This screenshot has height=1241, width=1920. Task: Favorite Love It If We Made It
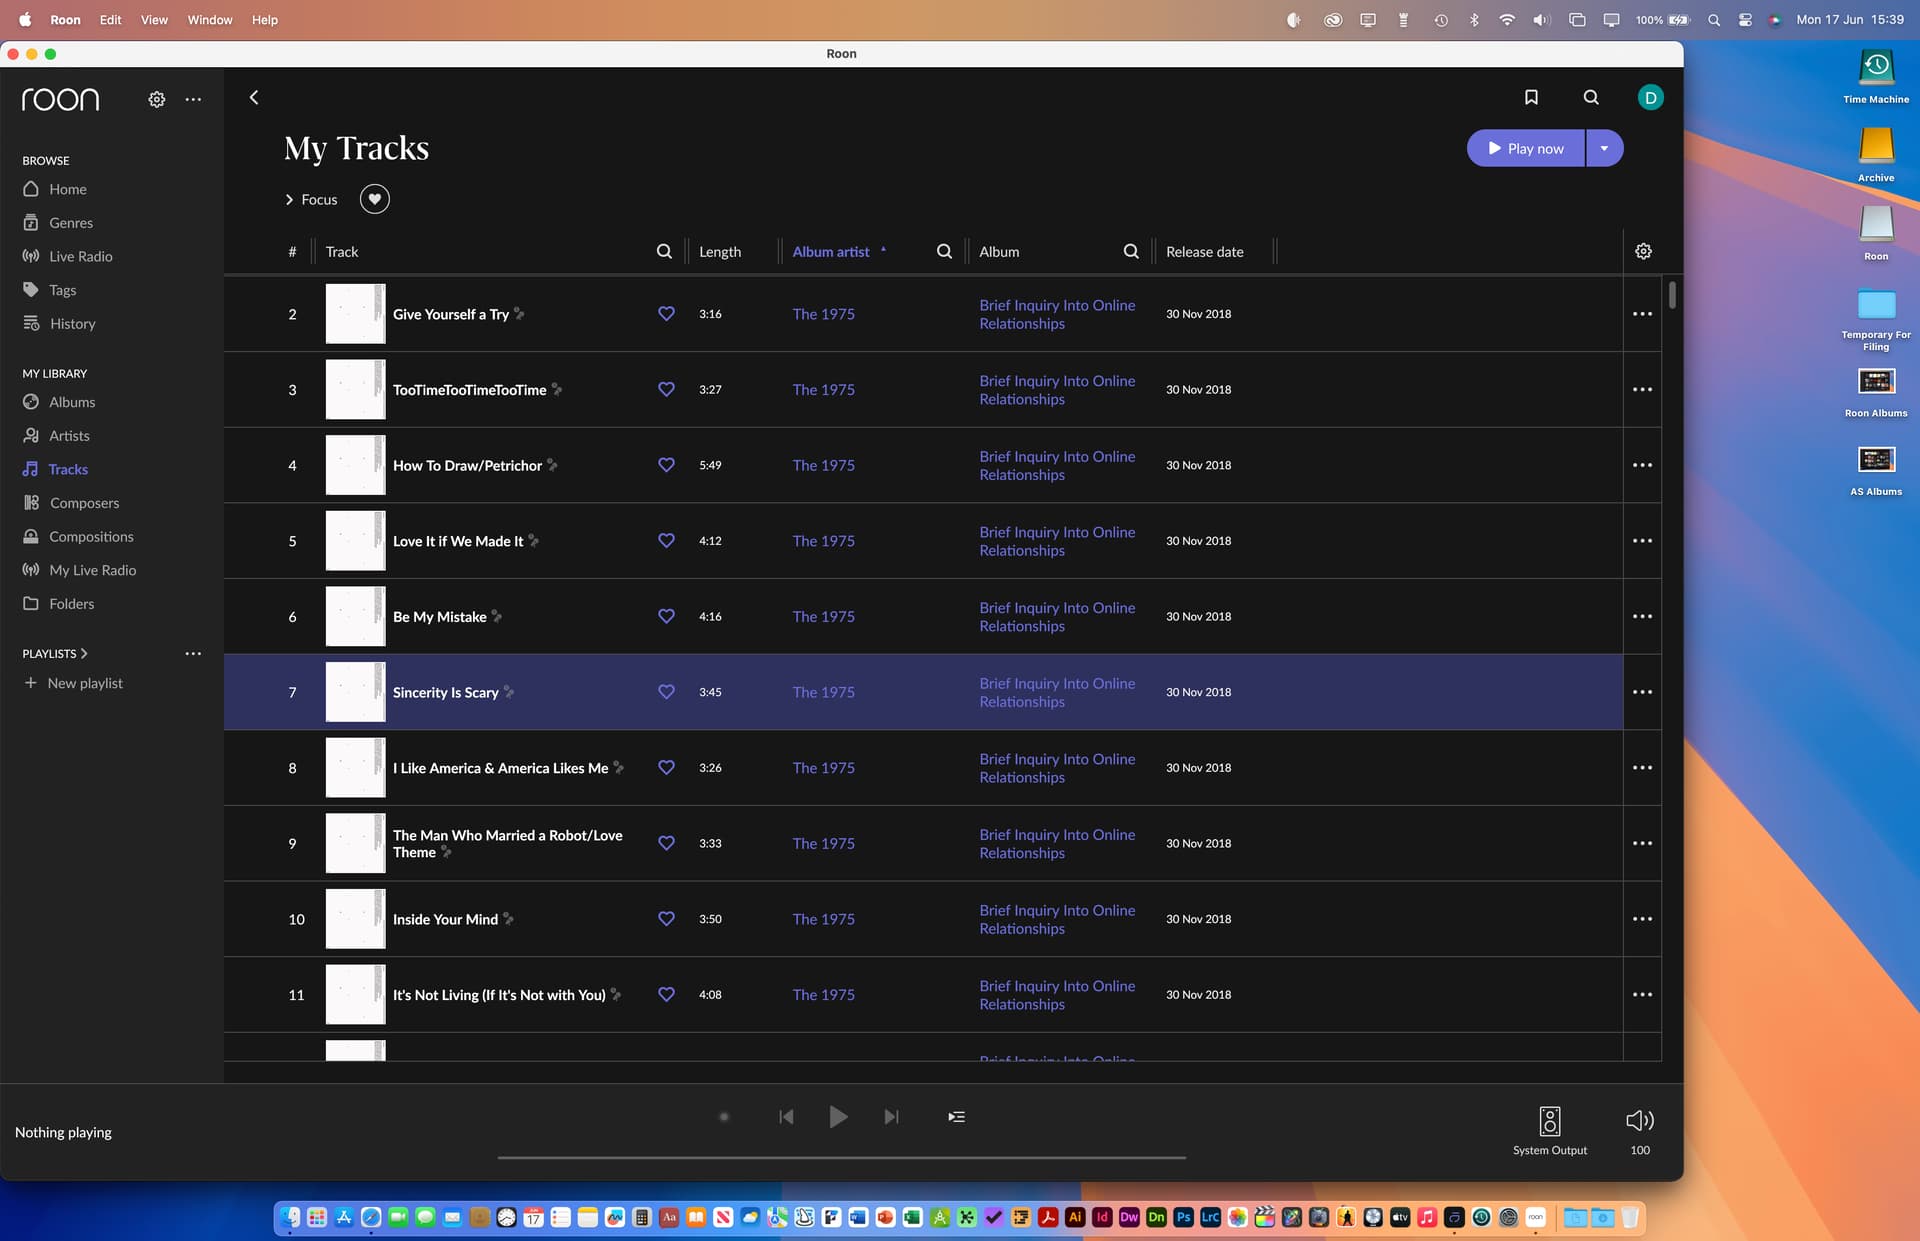[666, 541]
